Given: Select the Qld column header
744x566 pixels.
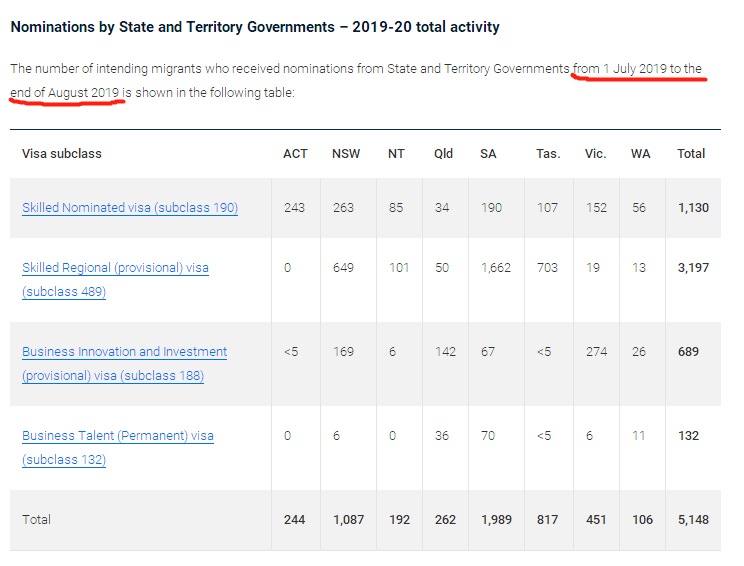Looking at the screenshot, I should pos(443,154).
